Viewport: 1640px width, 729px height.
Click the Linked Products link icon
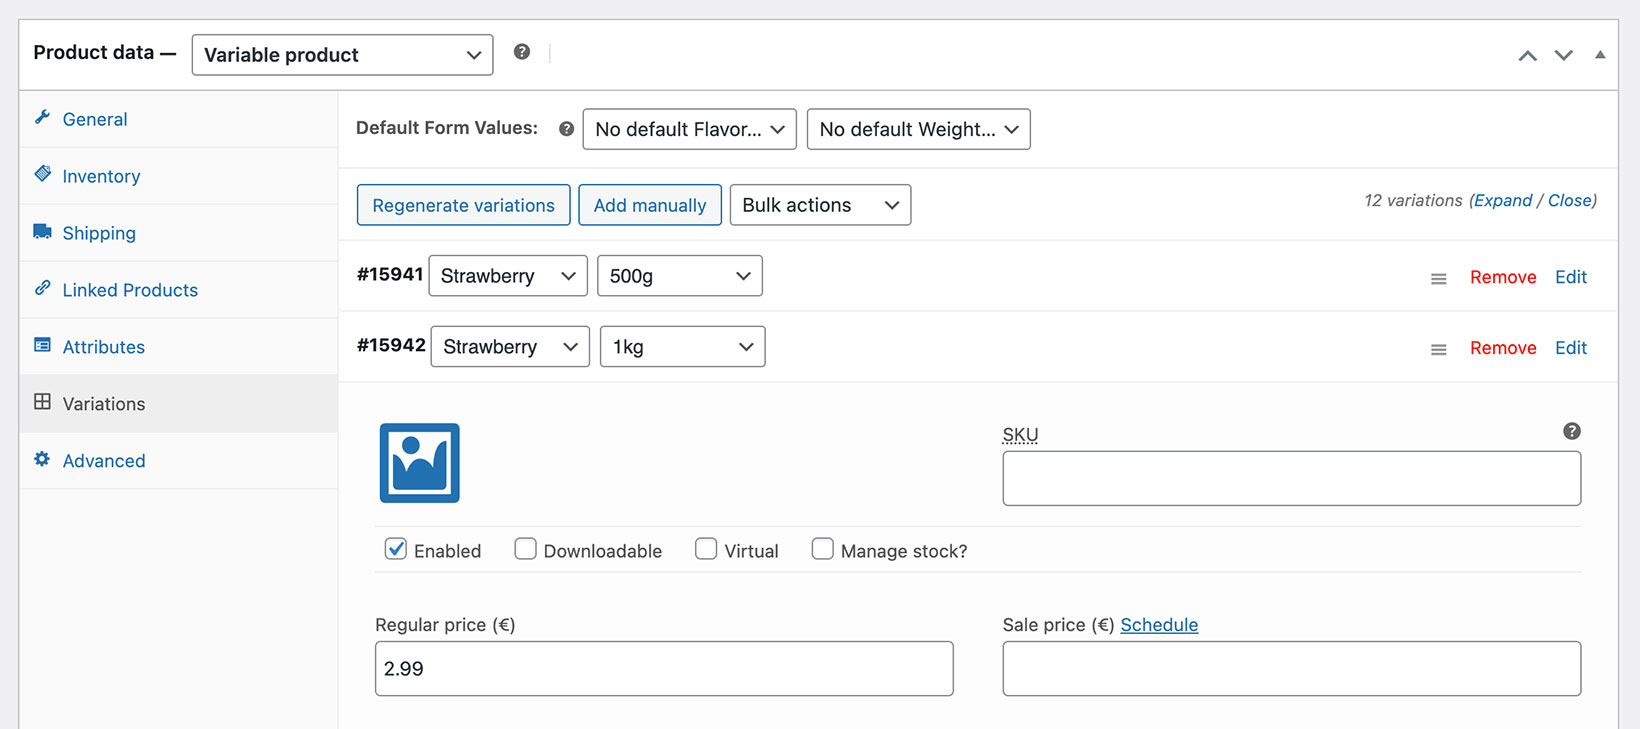[x=42, y=288]
